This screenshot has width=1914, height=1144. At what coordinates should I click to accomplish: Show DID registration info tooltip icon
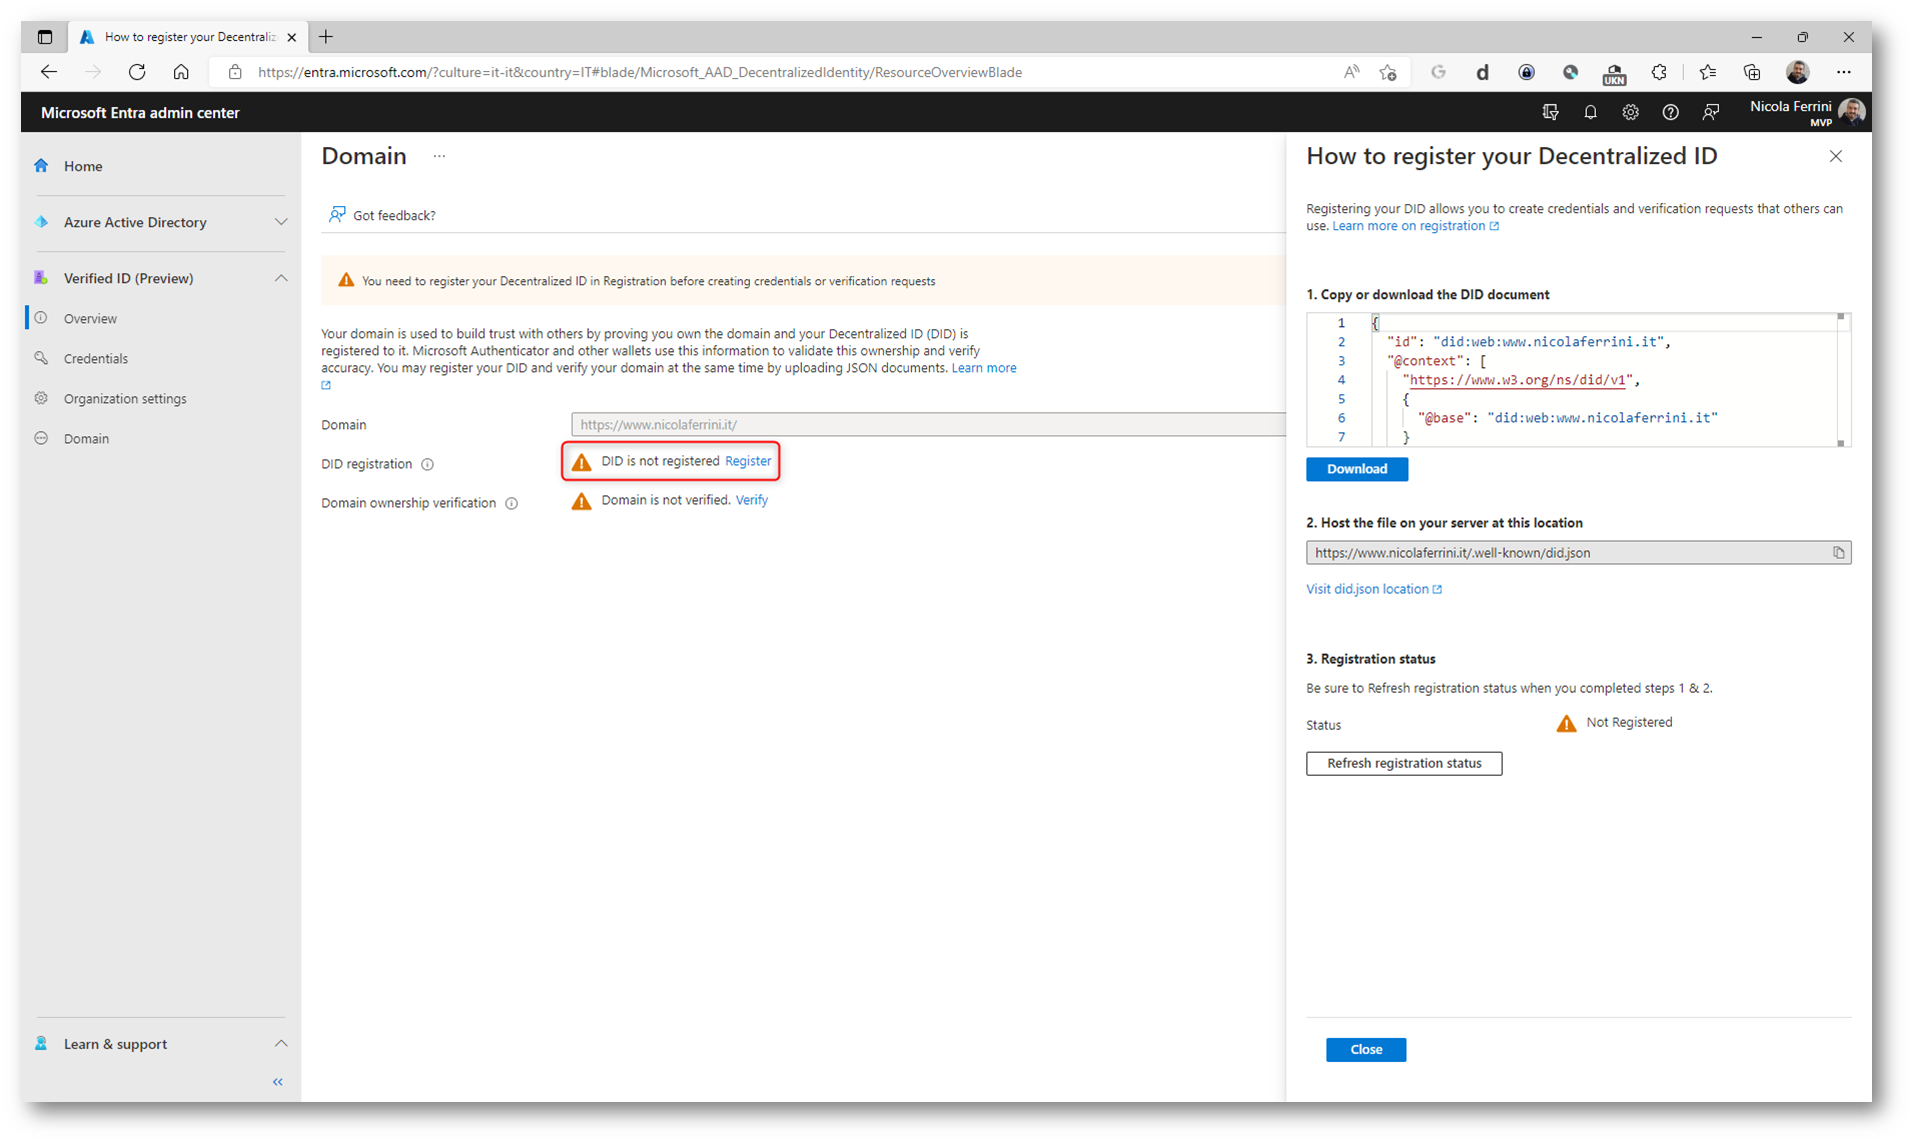tap(427, 464)
